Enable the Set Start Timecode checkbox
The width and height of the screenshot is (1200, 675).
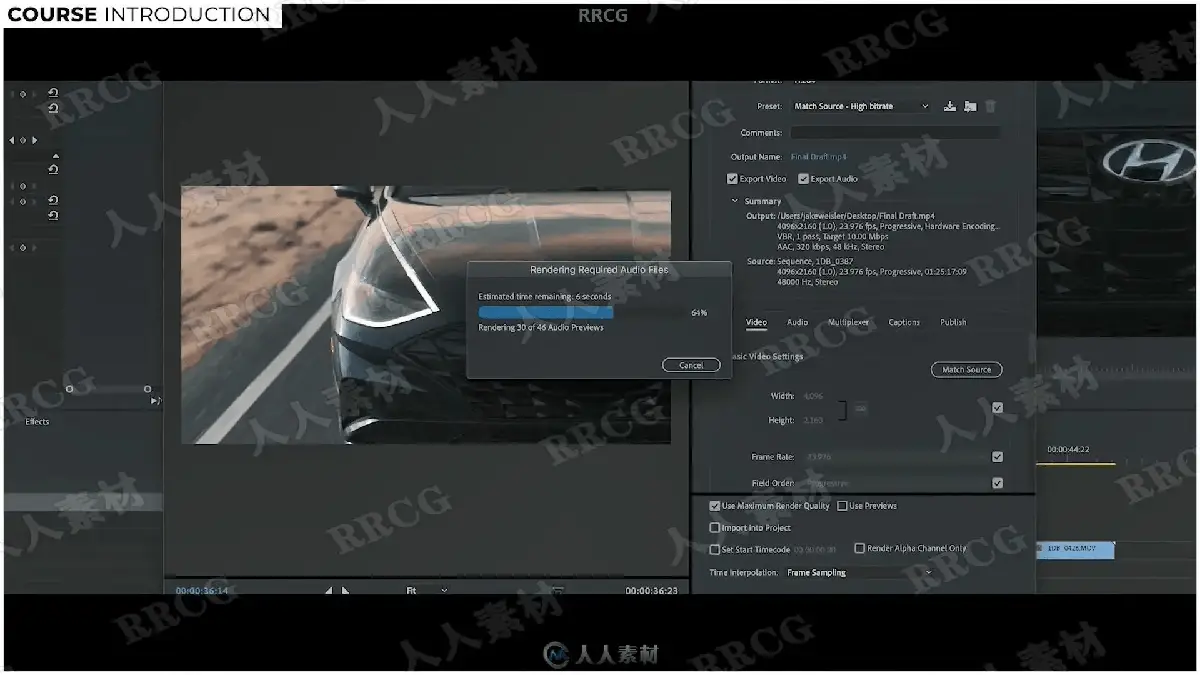(x=714, y=549)
